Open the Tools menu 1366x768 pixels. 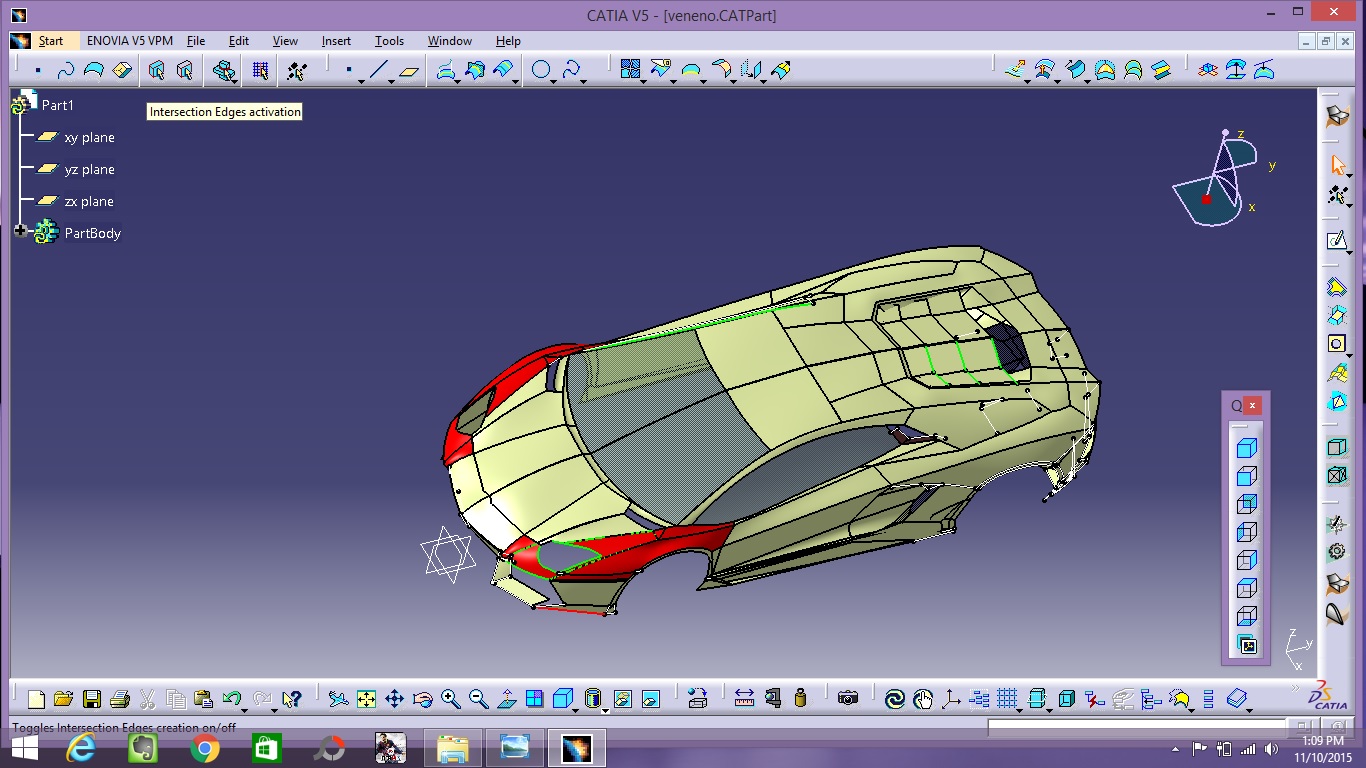[390, 41]
